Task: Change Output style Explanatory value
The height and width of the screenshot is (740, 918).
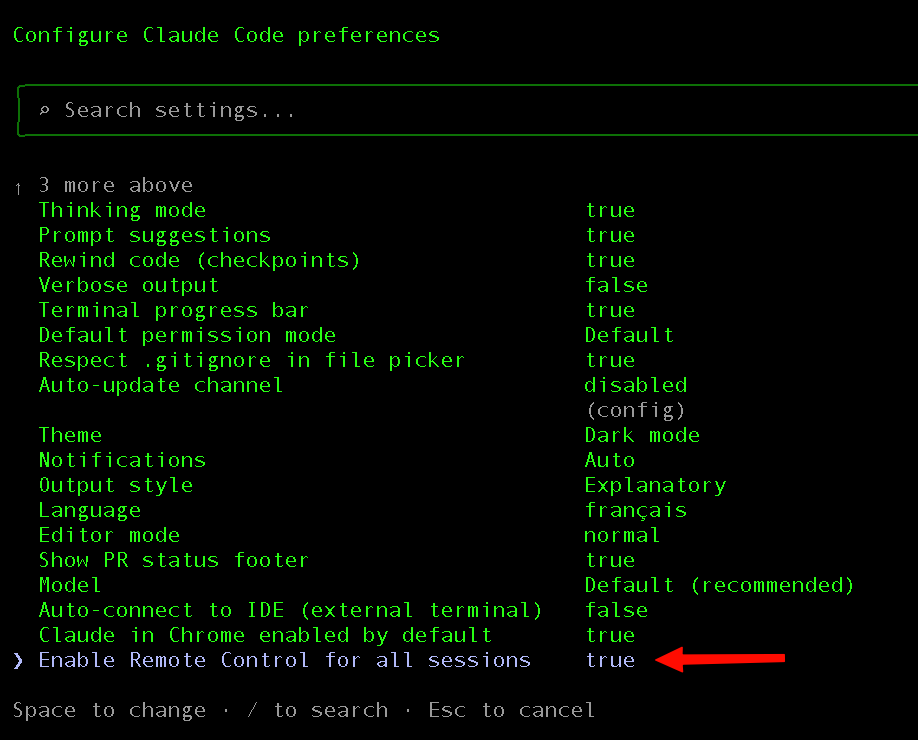Action: (x=655, y=485)
